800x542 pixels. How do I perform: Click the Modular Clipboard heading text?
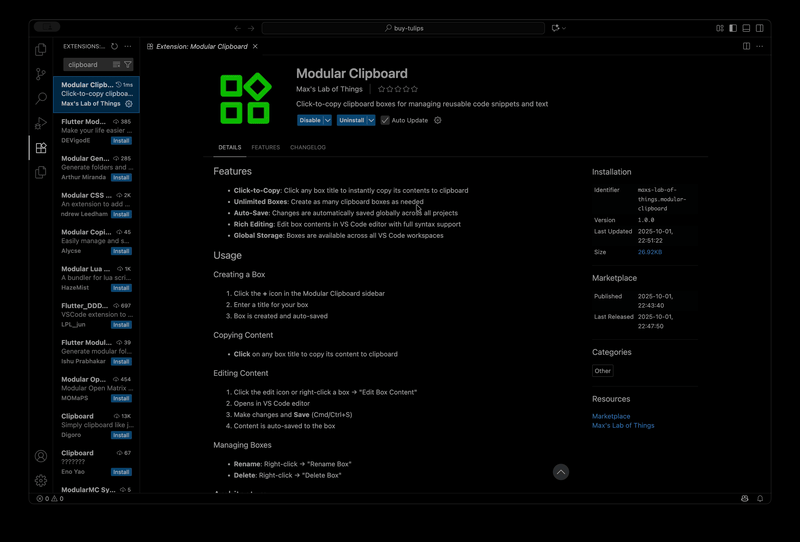coord(352,73)
